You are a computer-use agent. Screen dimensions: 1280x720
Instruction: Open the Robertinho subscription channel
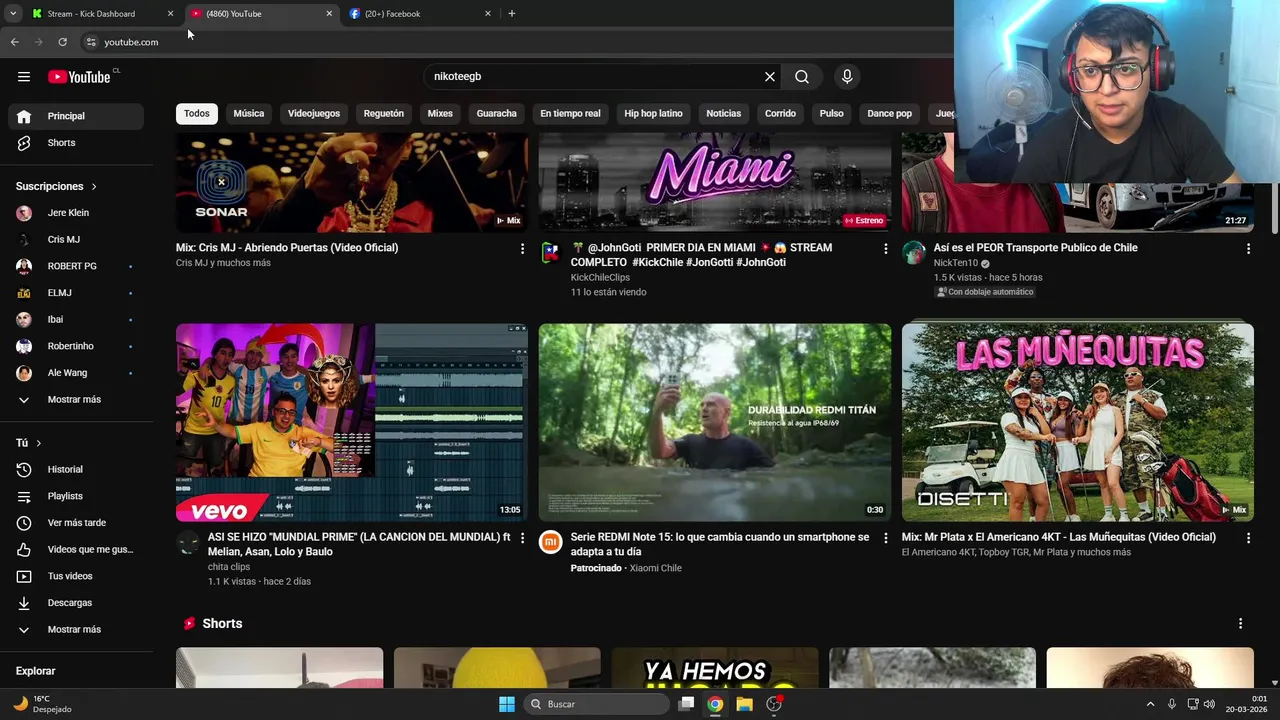[76, 346]
